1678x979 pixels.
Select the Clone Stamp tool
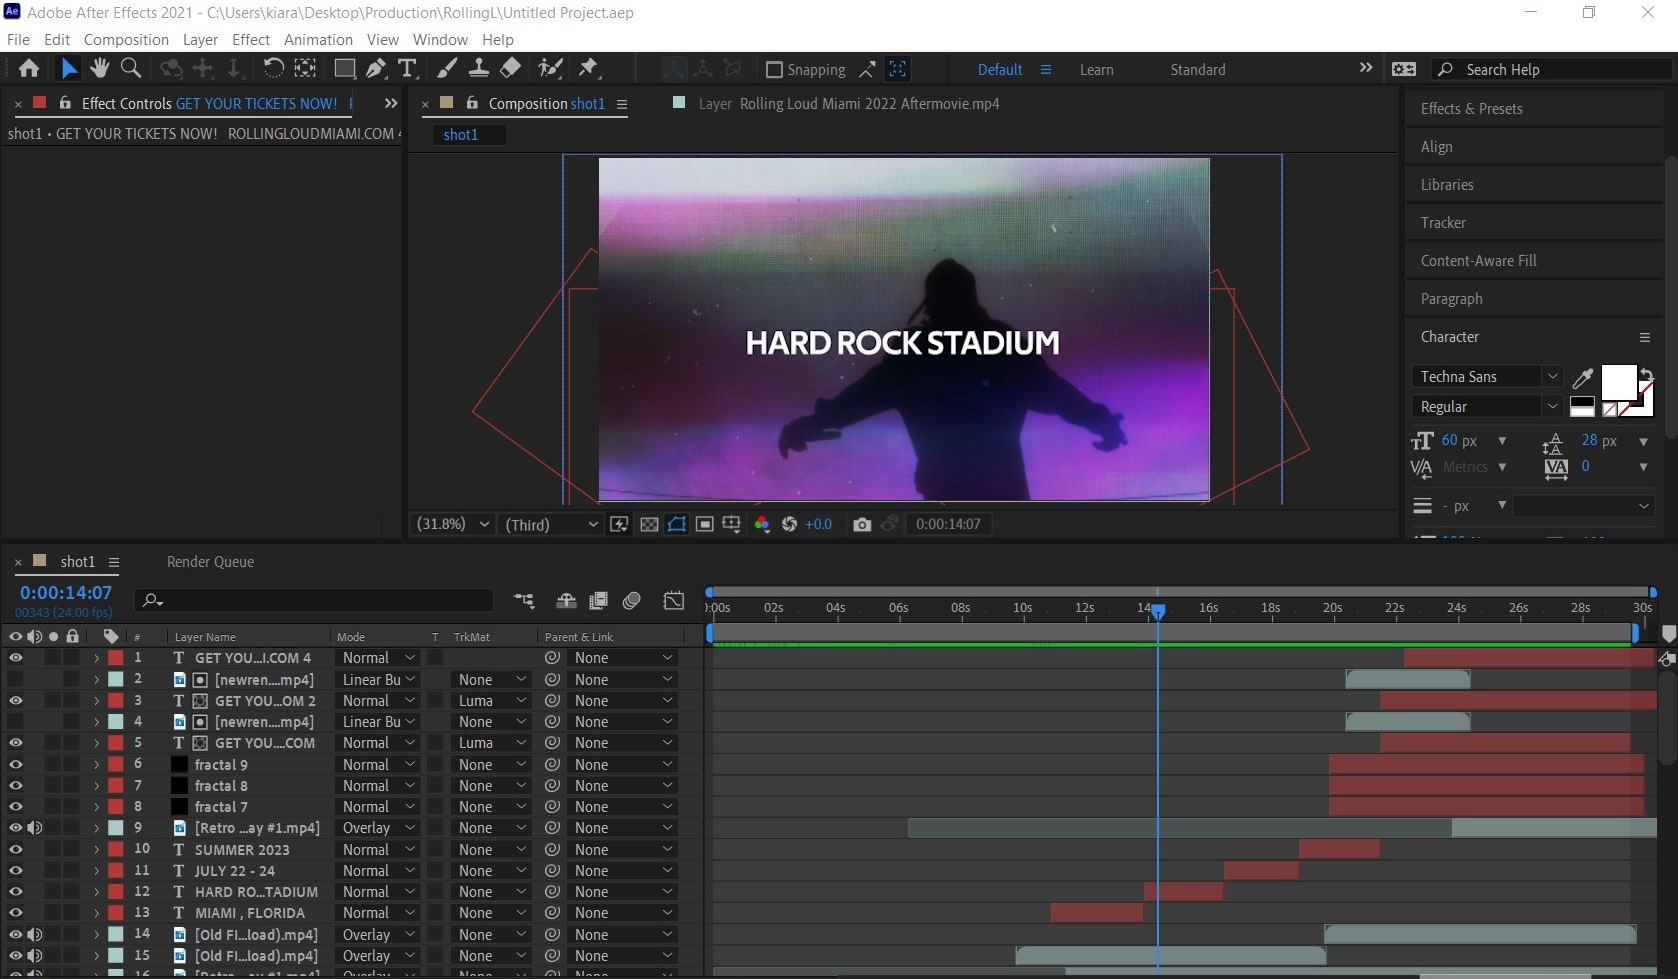click(x=479, y=68)
